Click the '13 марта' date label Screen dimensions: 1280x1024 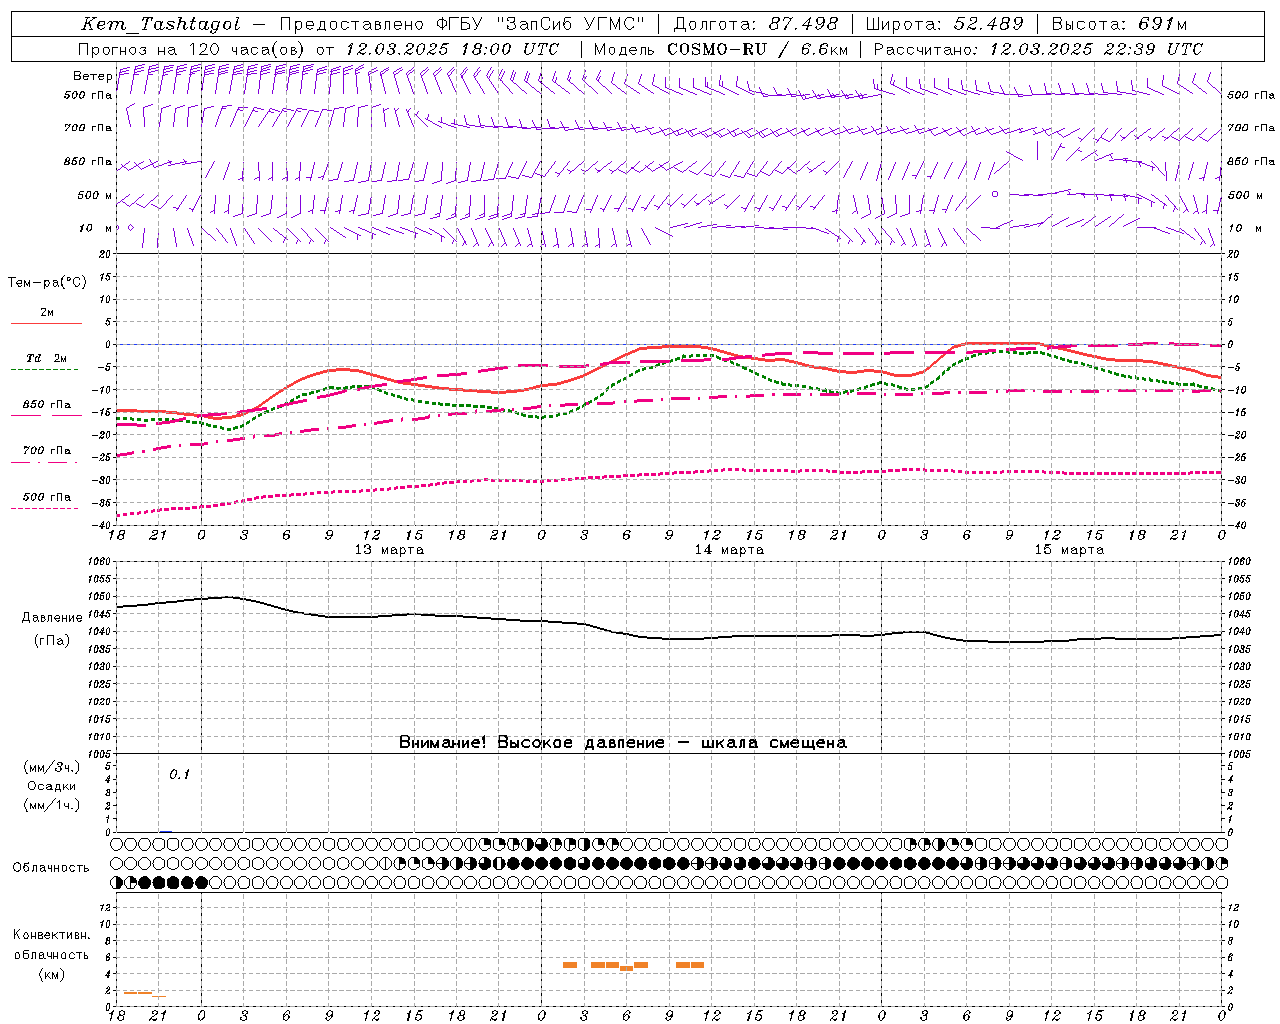[x=389, y=550]
